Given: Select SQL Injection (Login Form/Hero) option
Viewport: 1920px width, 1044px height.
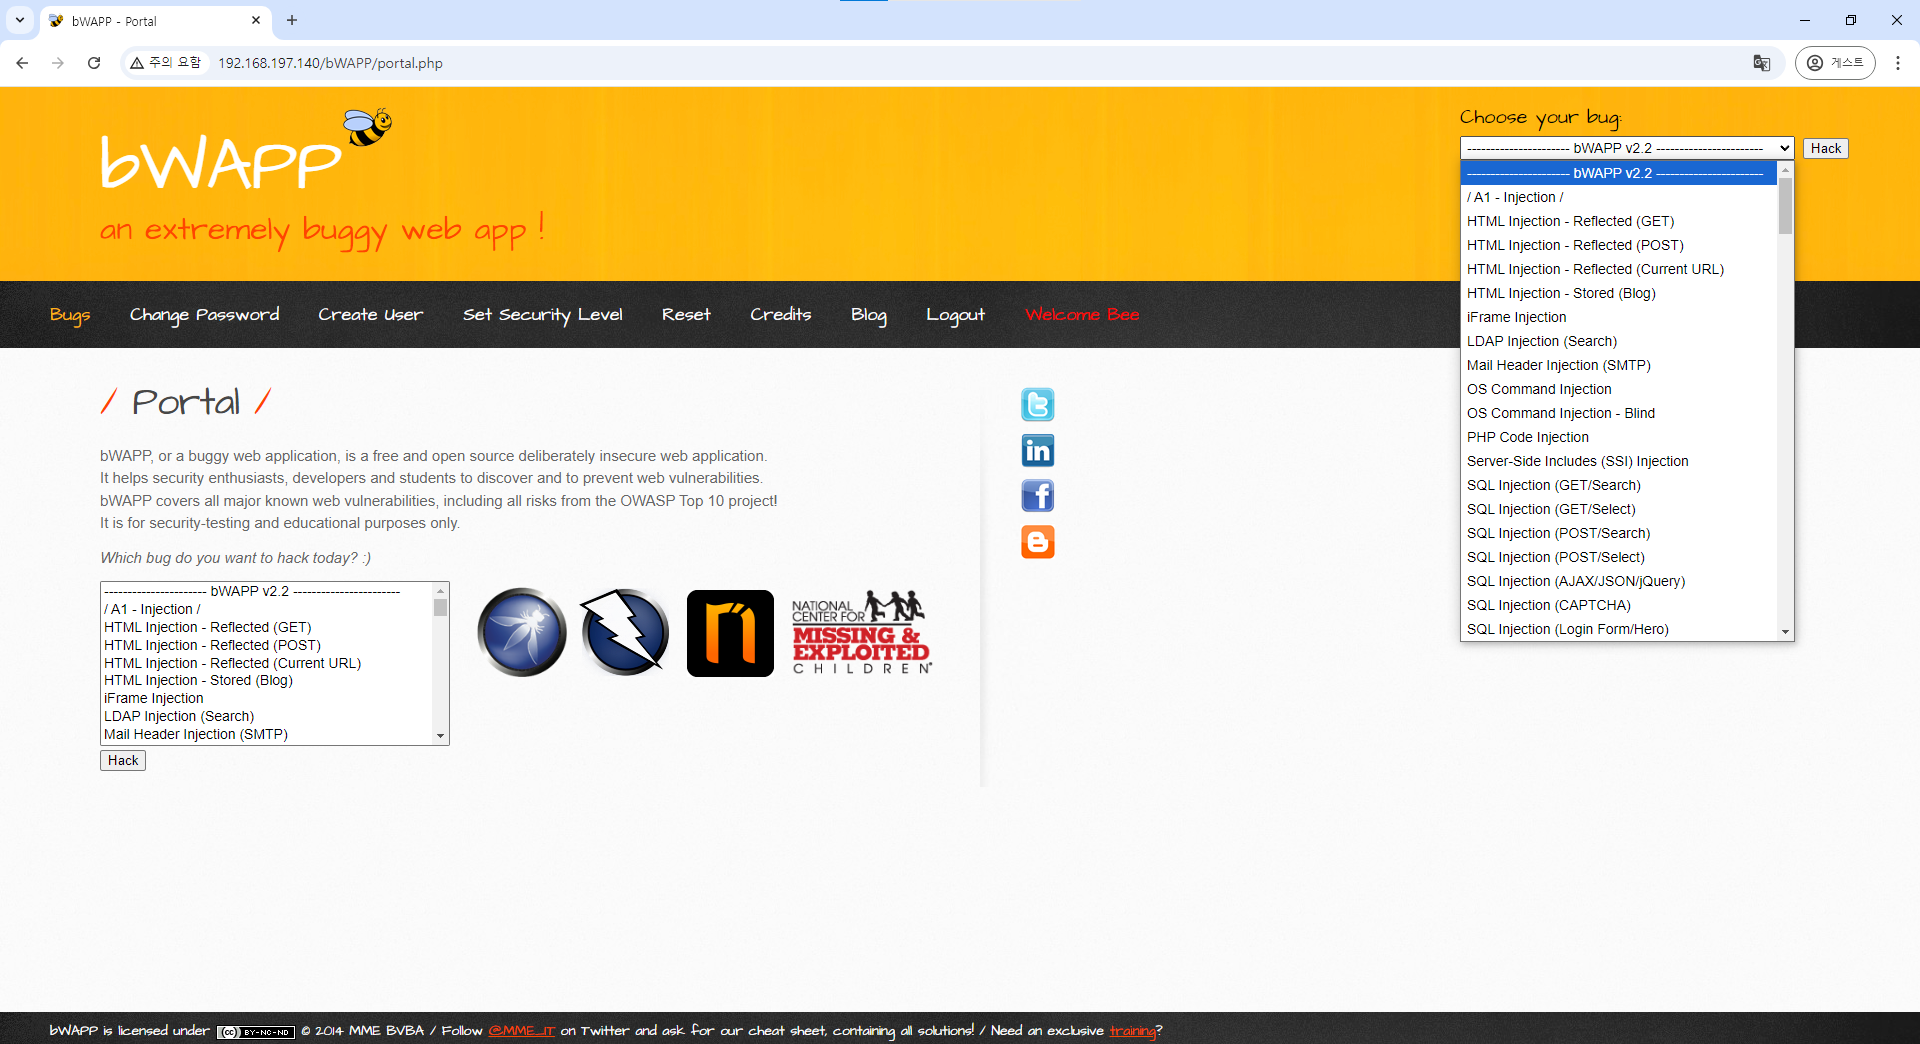Looking at the screenshot, I should pyautogui.click(x=1618, y=629).
